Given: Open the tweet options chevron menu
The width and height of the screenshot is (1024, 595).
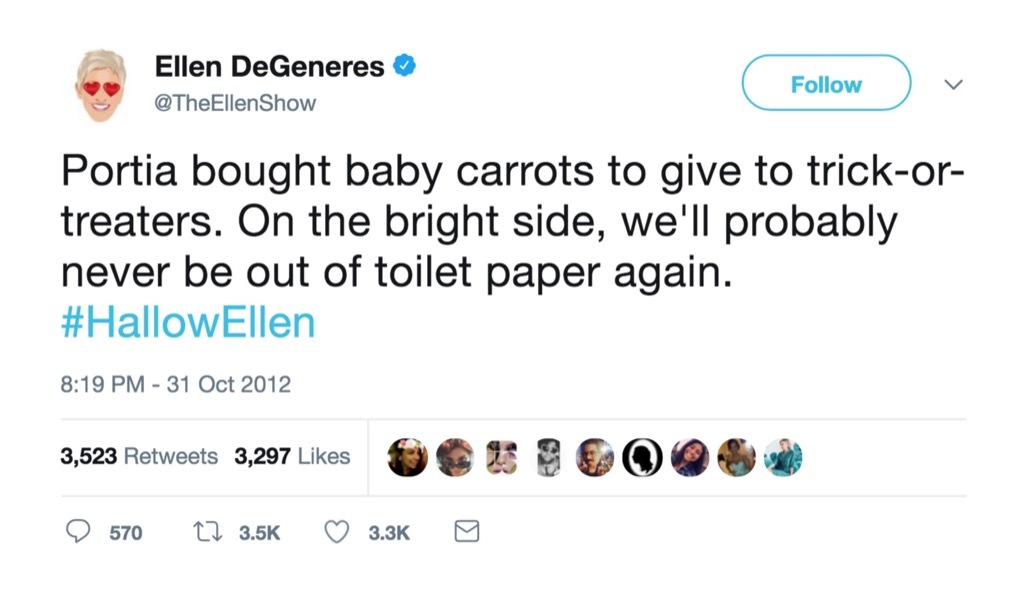Looking at the screenshot, I should pos(952,84).
